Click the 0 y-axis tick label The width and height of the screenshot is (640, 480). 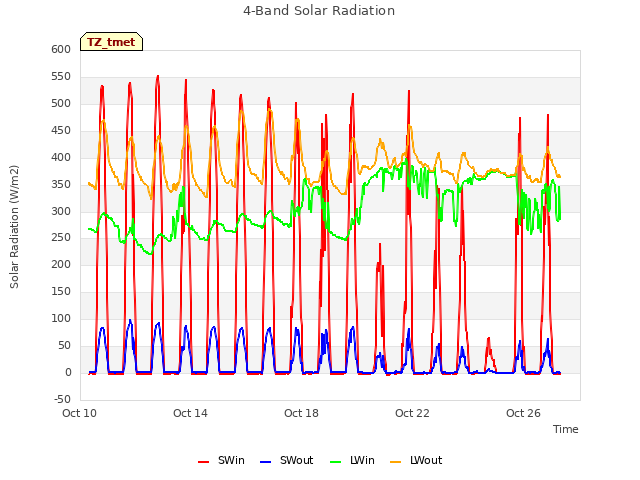point(68,372)
